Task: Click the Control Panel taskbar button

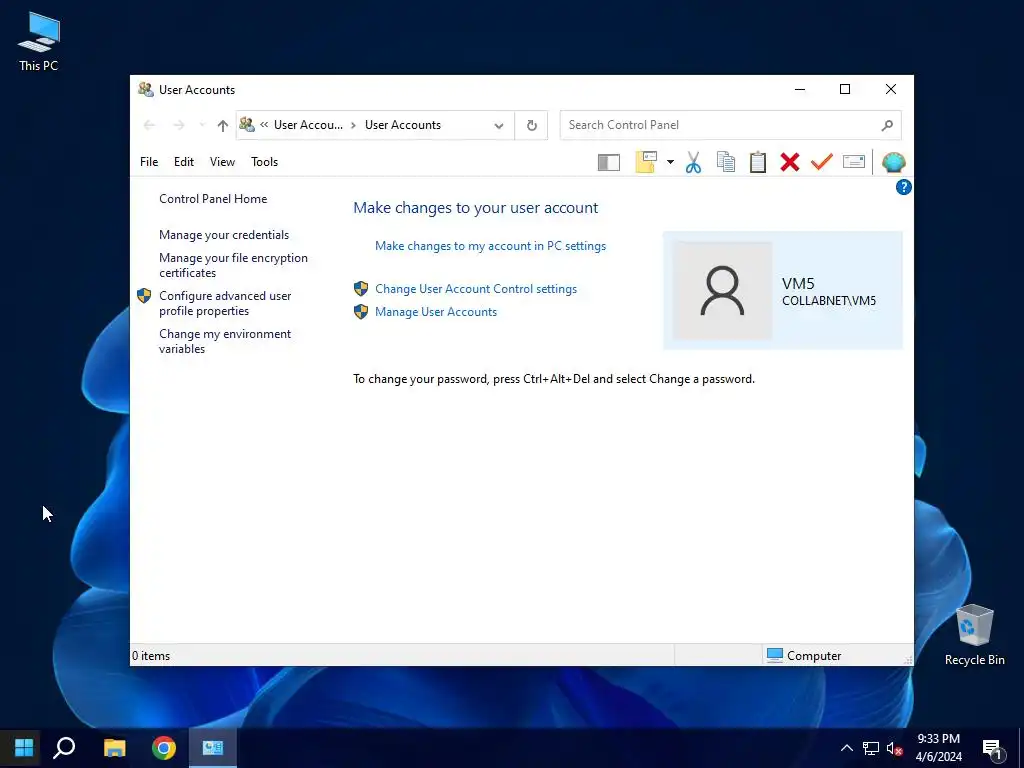Action: pos(213,747)
